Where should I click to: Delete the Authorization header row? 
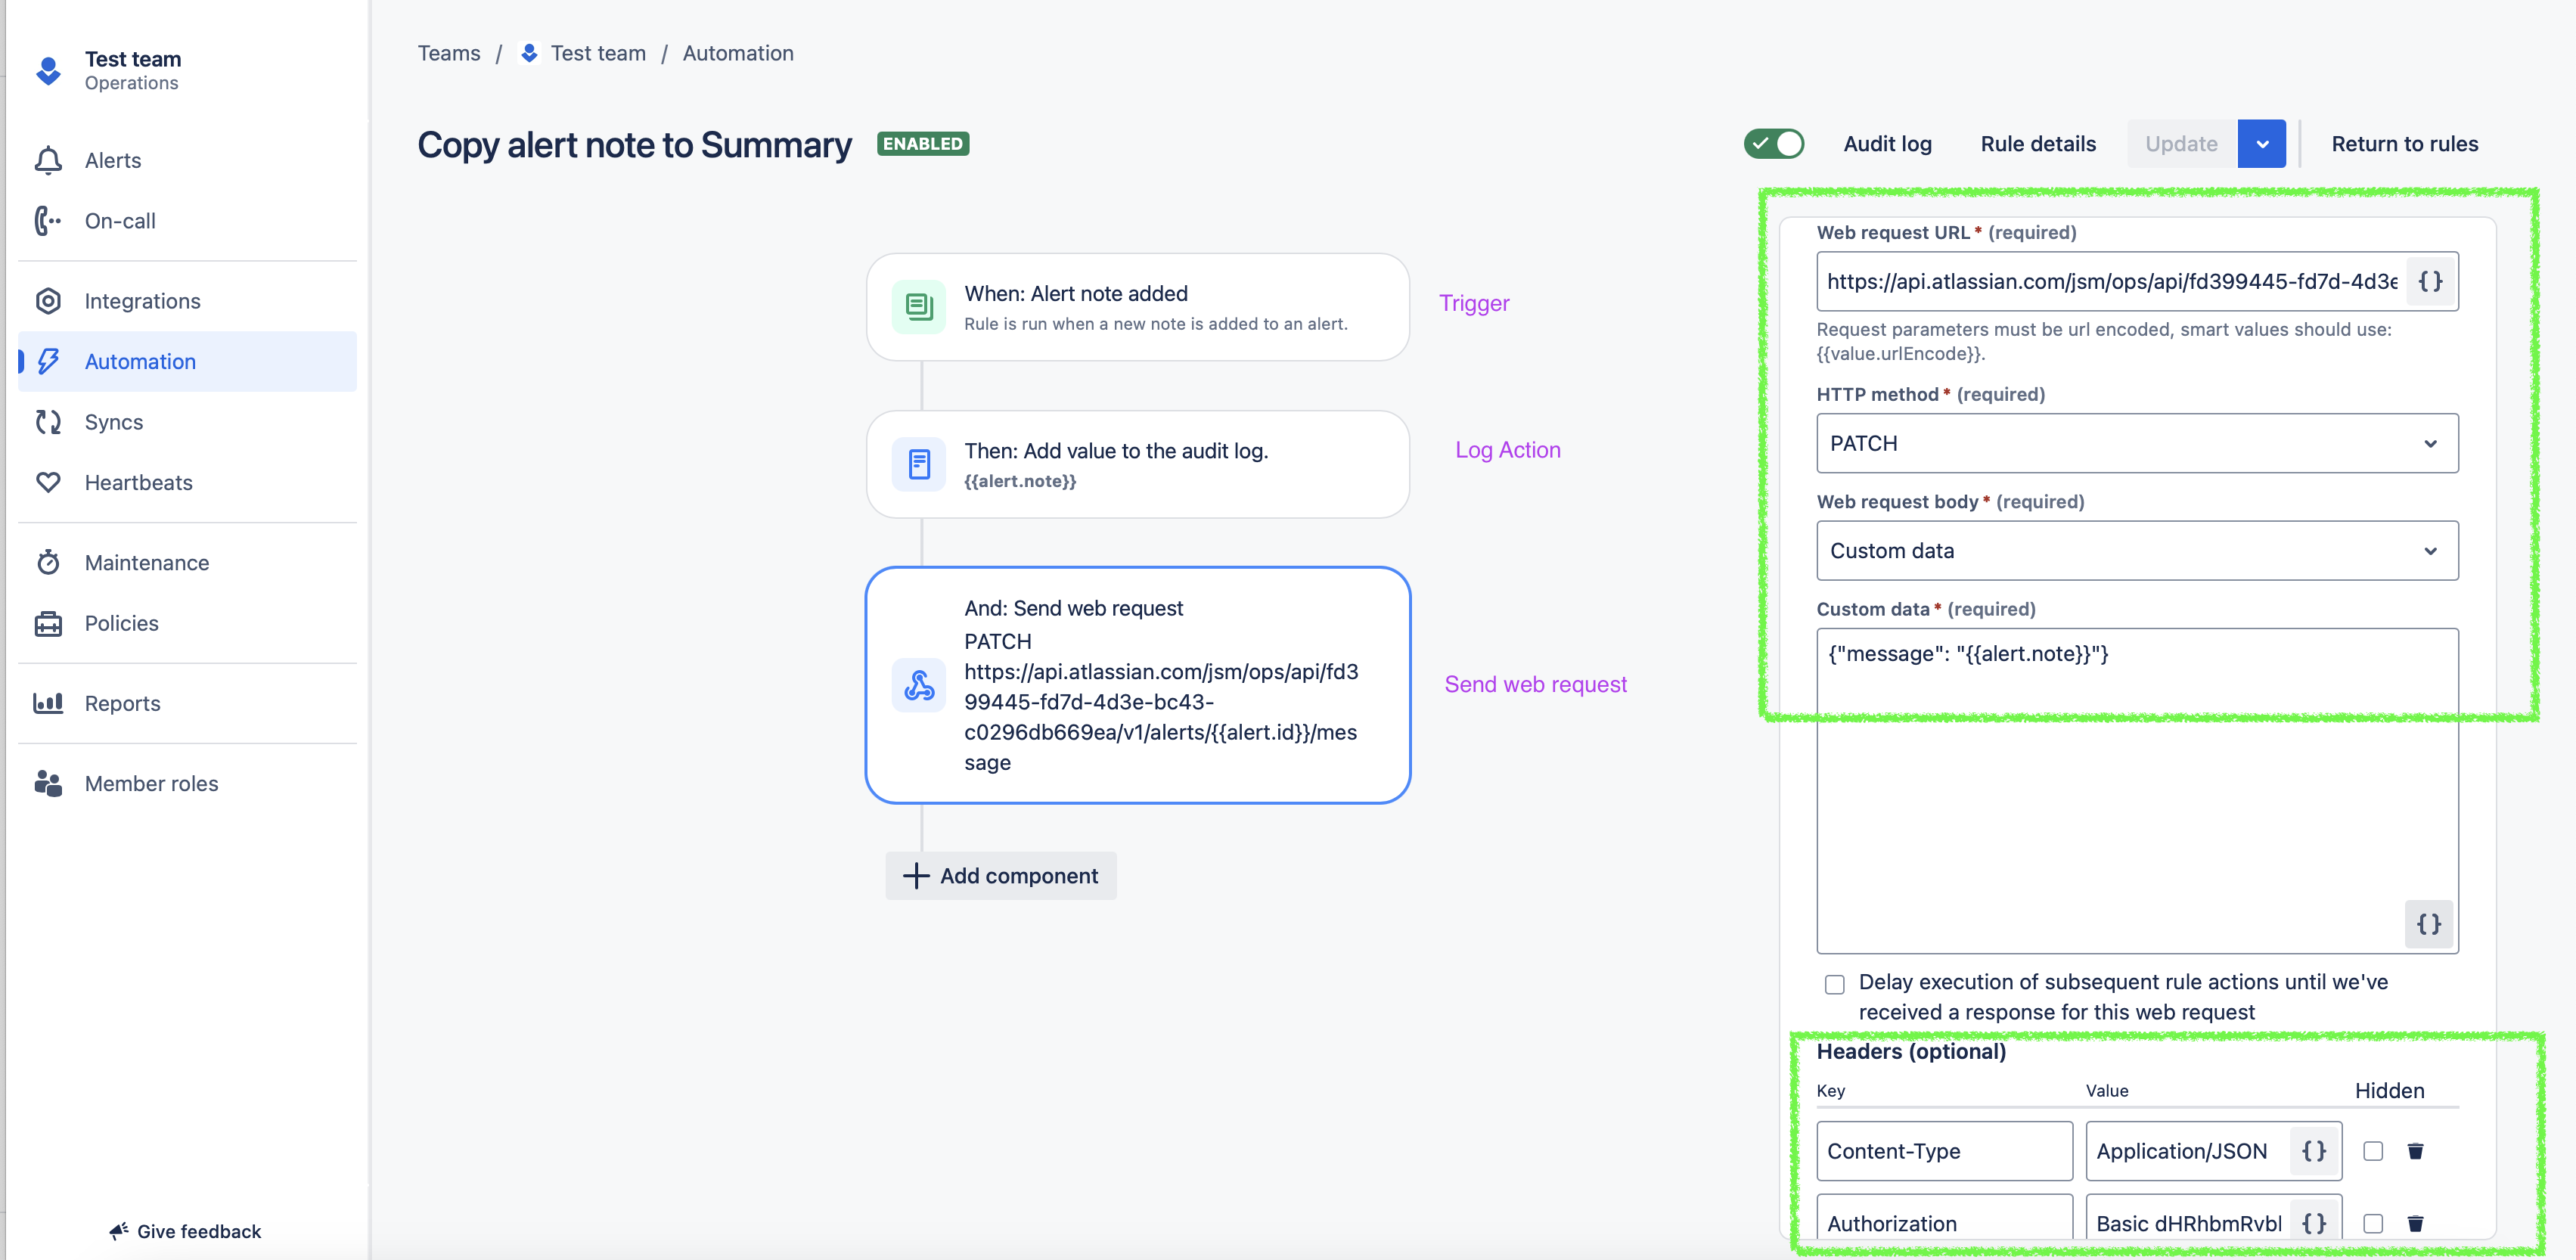click(x=2415, y=1223)
